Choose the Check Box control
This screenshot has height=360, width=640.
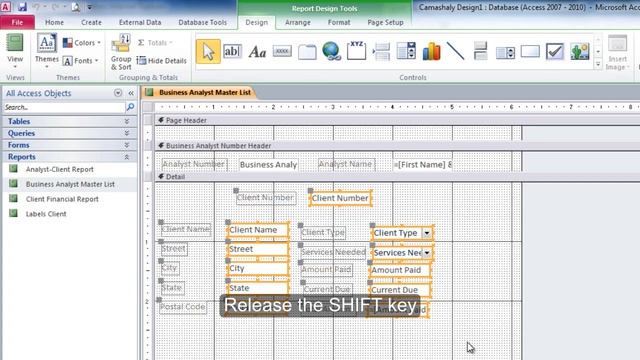[555, 51]
